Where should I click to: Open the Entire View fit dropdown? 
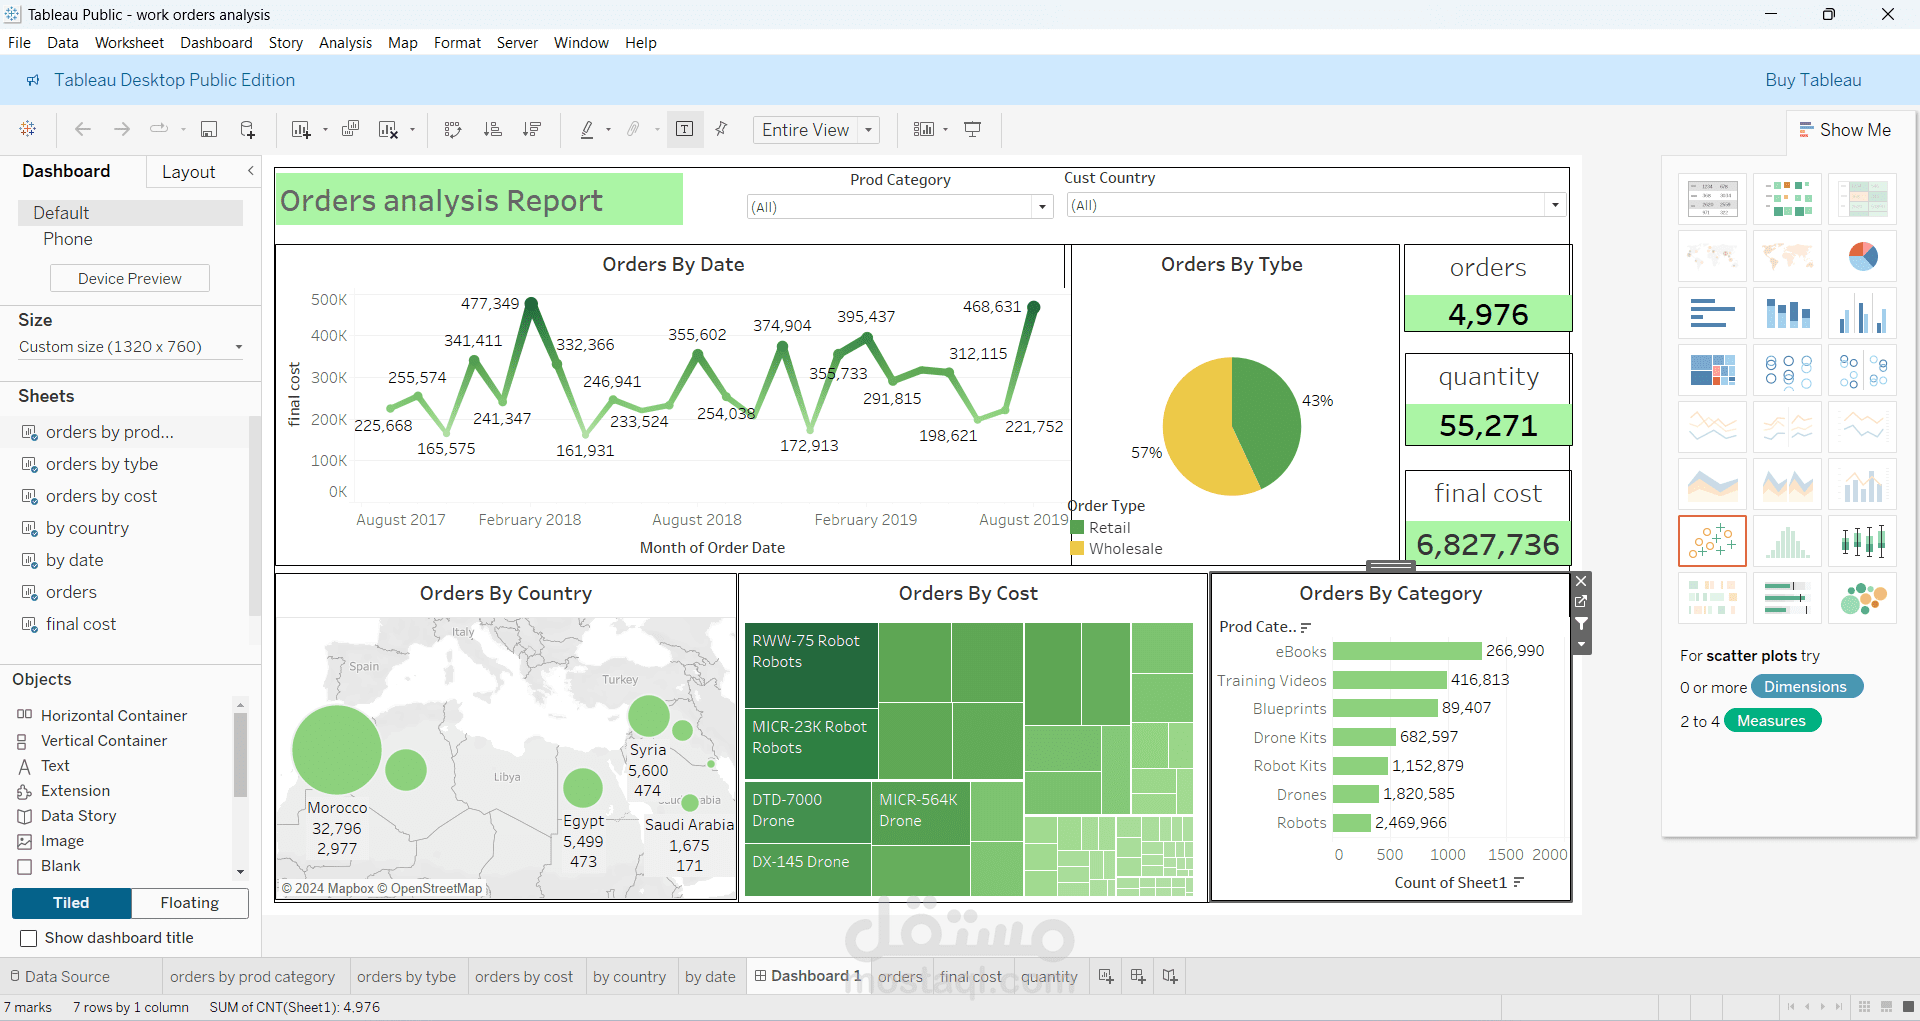pos(868,129)
